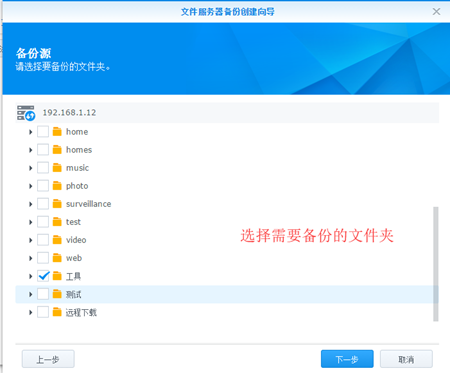Screen dimensions: 450x373
Task: Check the homes folder checkbox
Action: point(43,150)
